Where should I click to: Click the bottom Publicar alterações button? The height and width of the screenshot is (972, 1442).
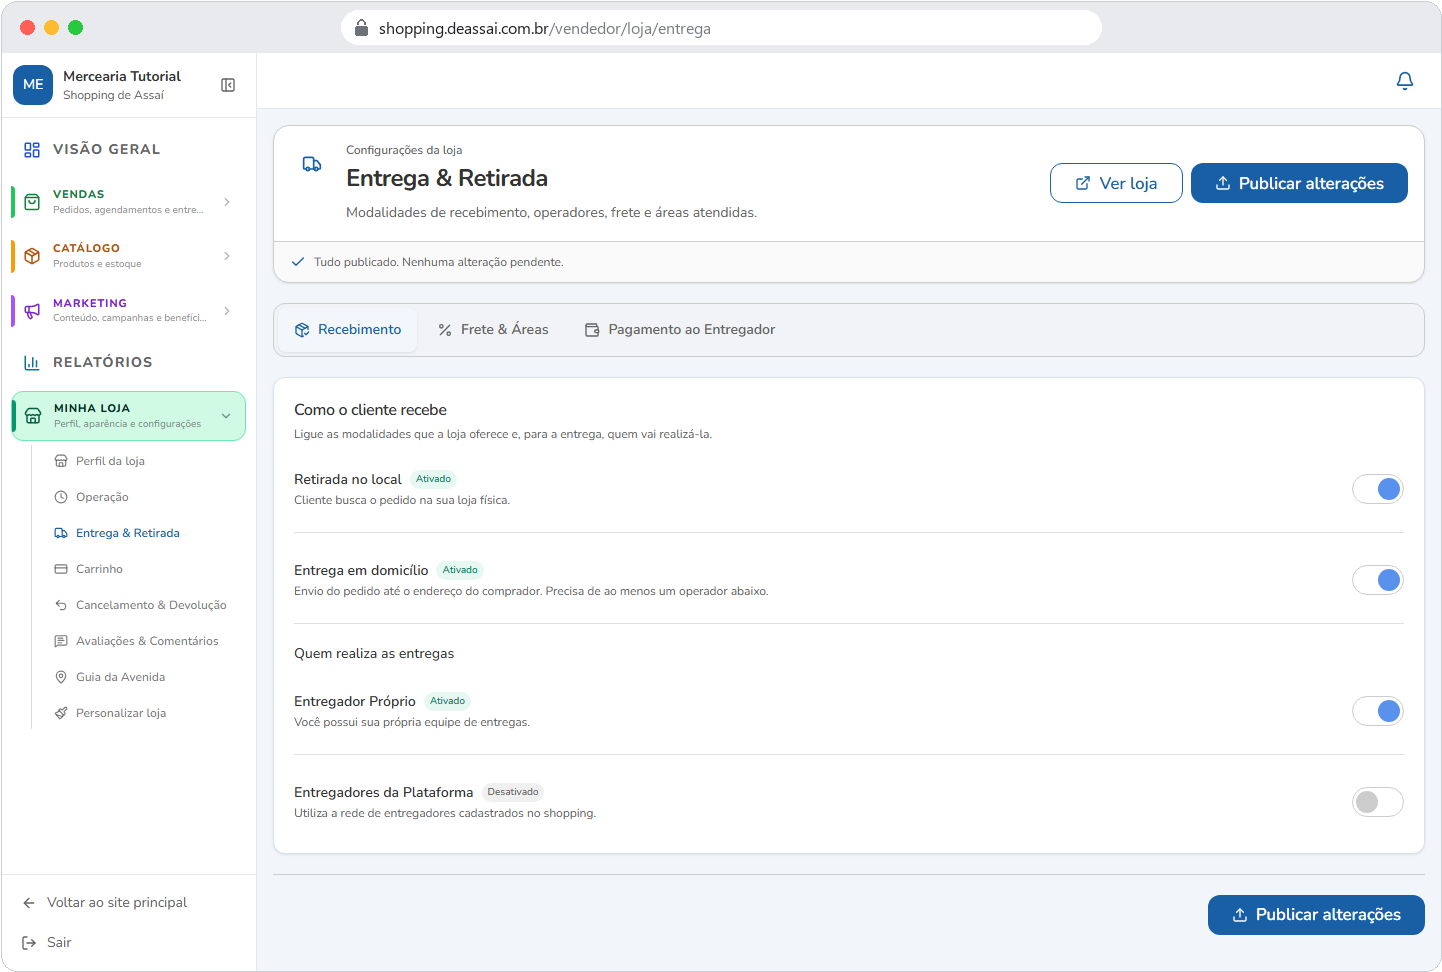1316,915
